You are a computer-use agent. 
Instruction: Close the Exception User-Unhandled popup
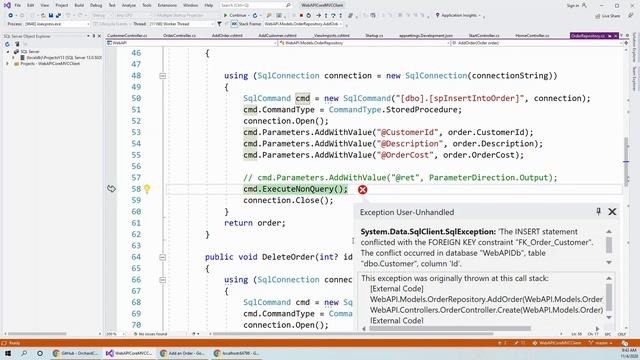[x=612, y=211]
